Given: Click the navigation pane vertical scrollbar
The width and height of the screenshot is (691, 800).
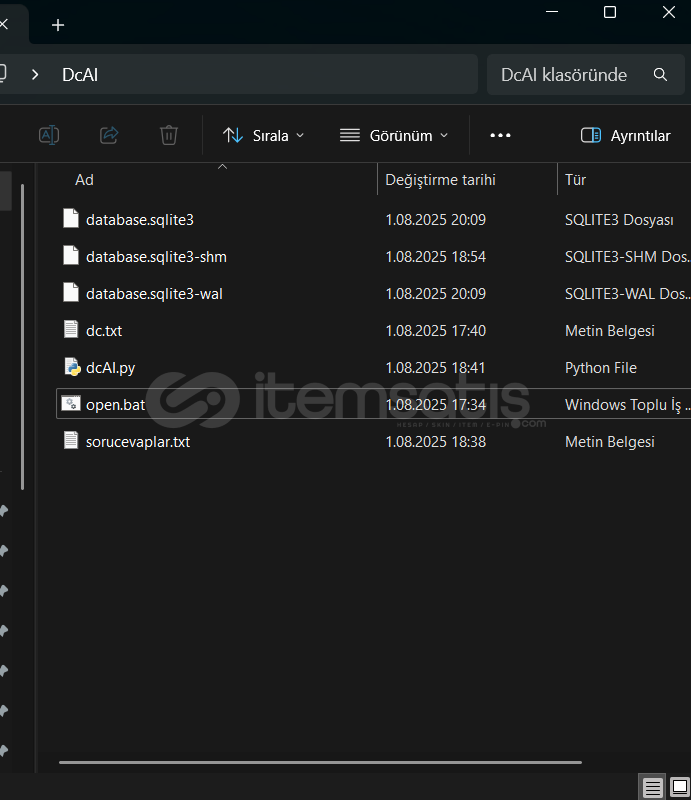Looking at the screenshot, I should point(22,337).
